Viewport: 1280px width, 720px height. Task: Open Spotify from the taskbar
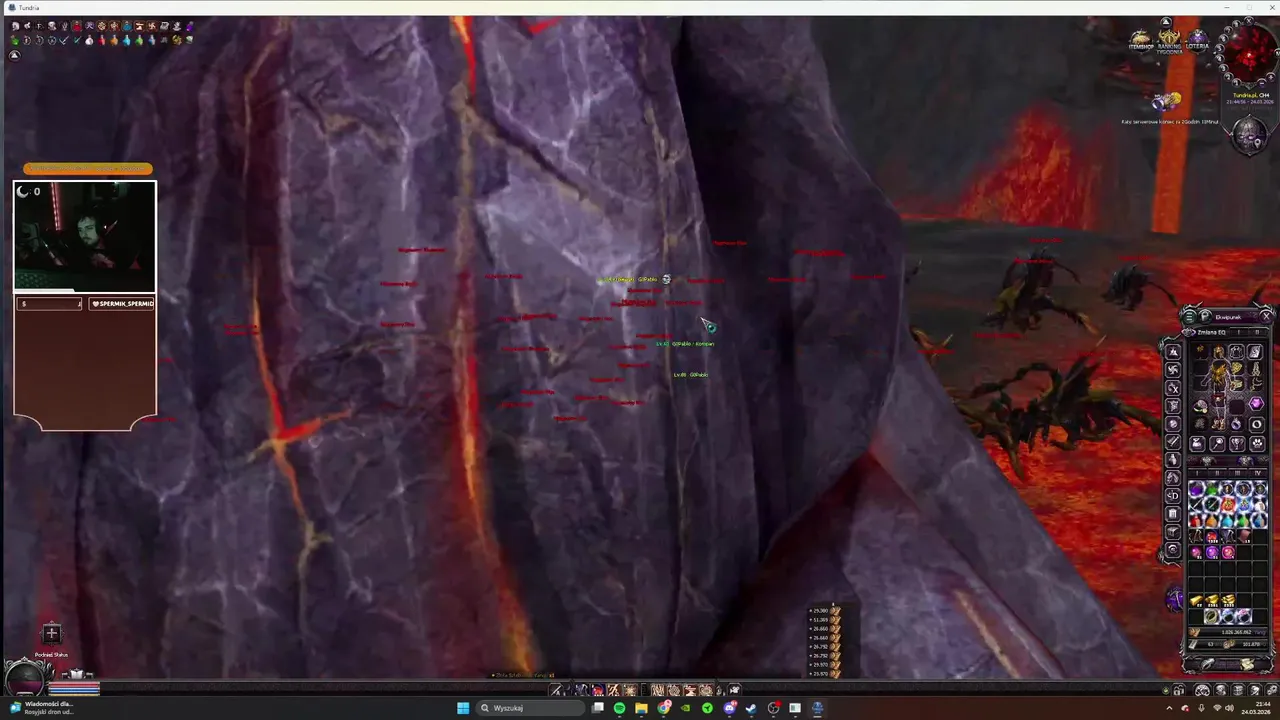tap(619, 708)
